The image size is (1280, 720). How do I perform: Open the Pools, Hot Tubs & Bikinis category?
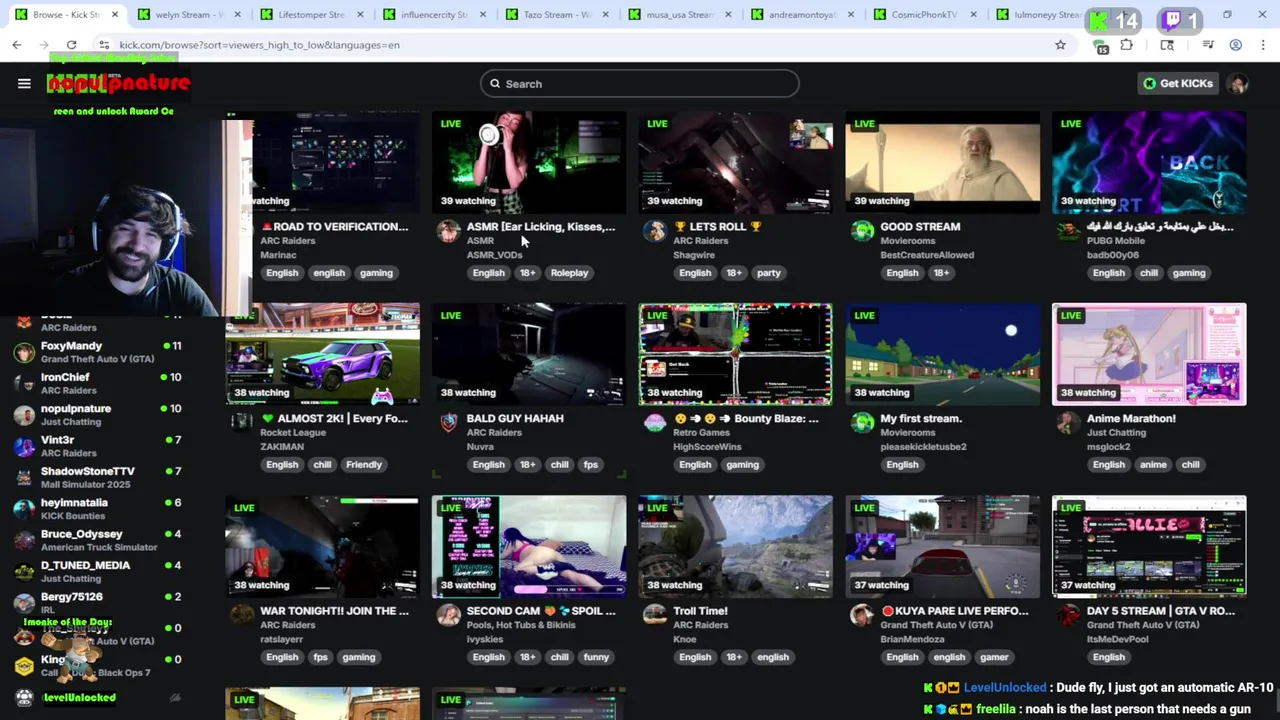(x=521, y=625)
